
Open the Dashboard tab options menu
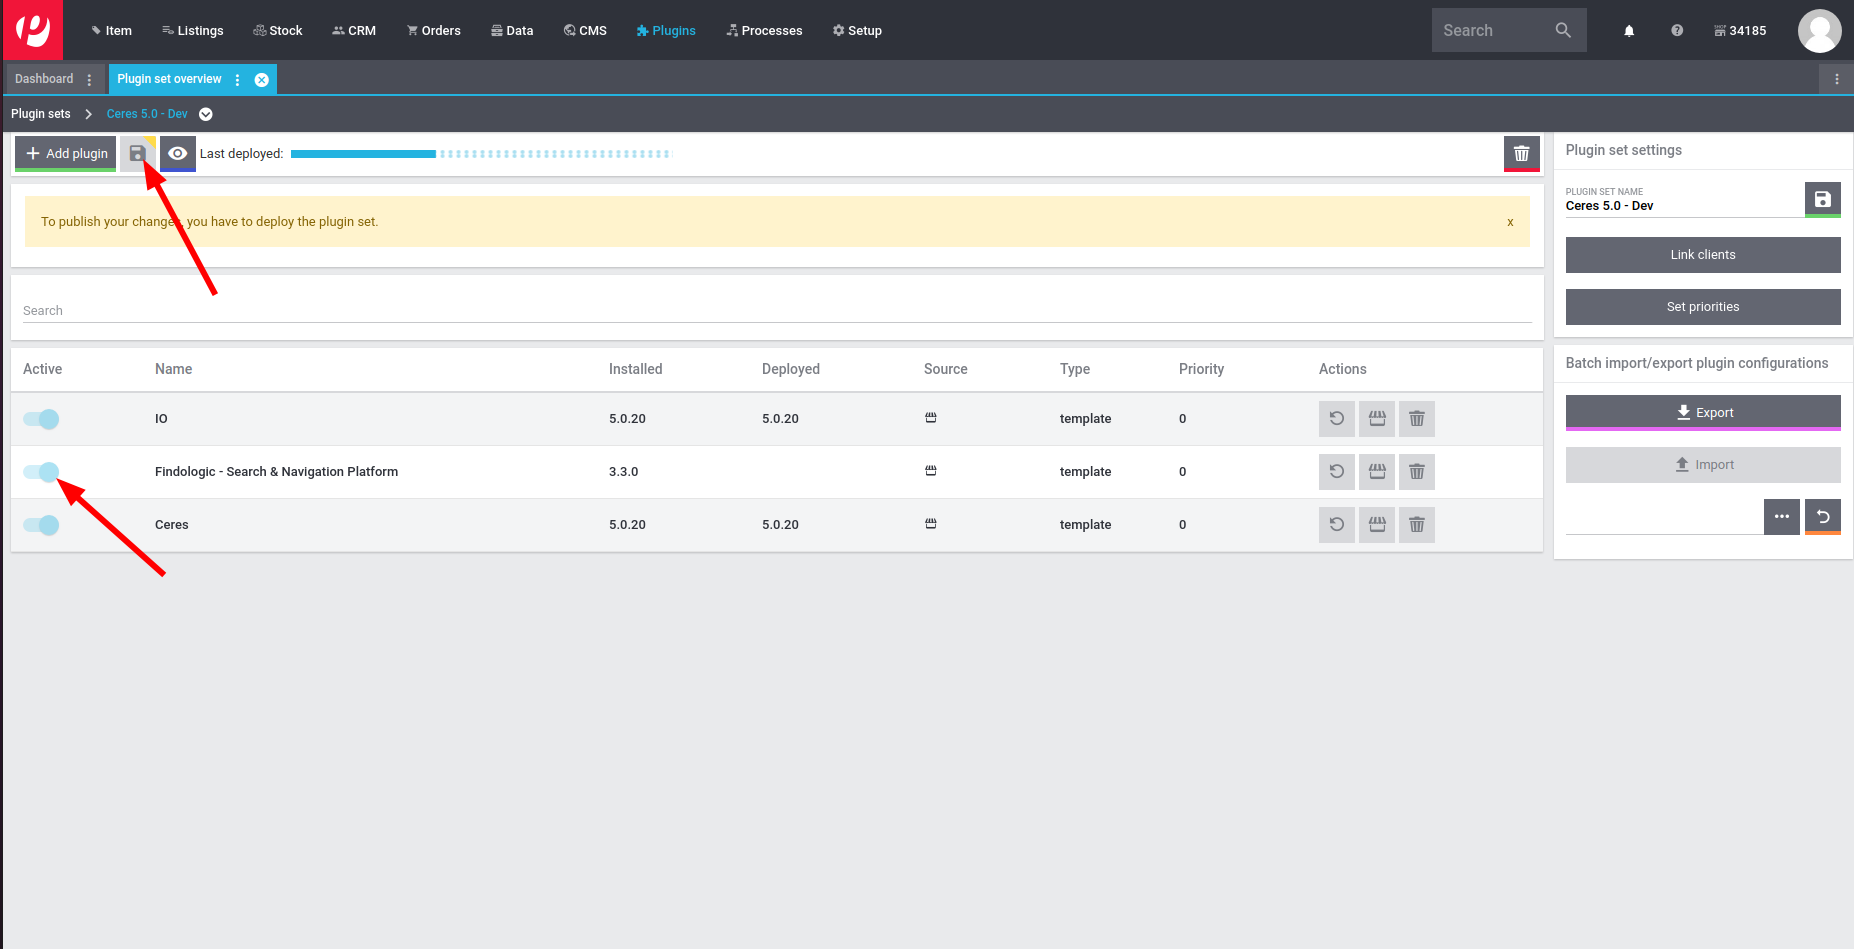coord(90,80)
